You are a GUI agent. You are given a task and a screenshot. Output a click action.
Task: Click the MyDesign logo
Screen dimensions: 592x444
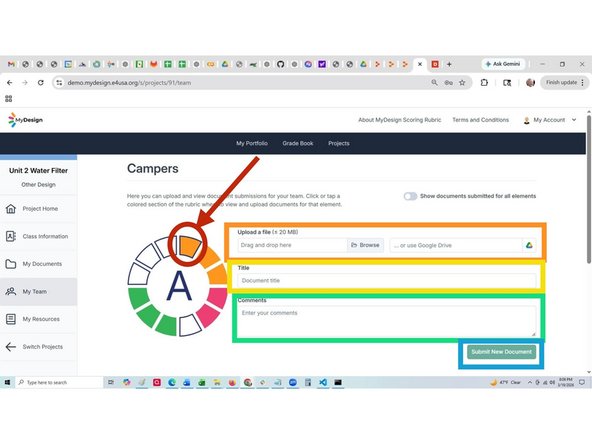coord(25,120)
